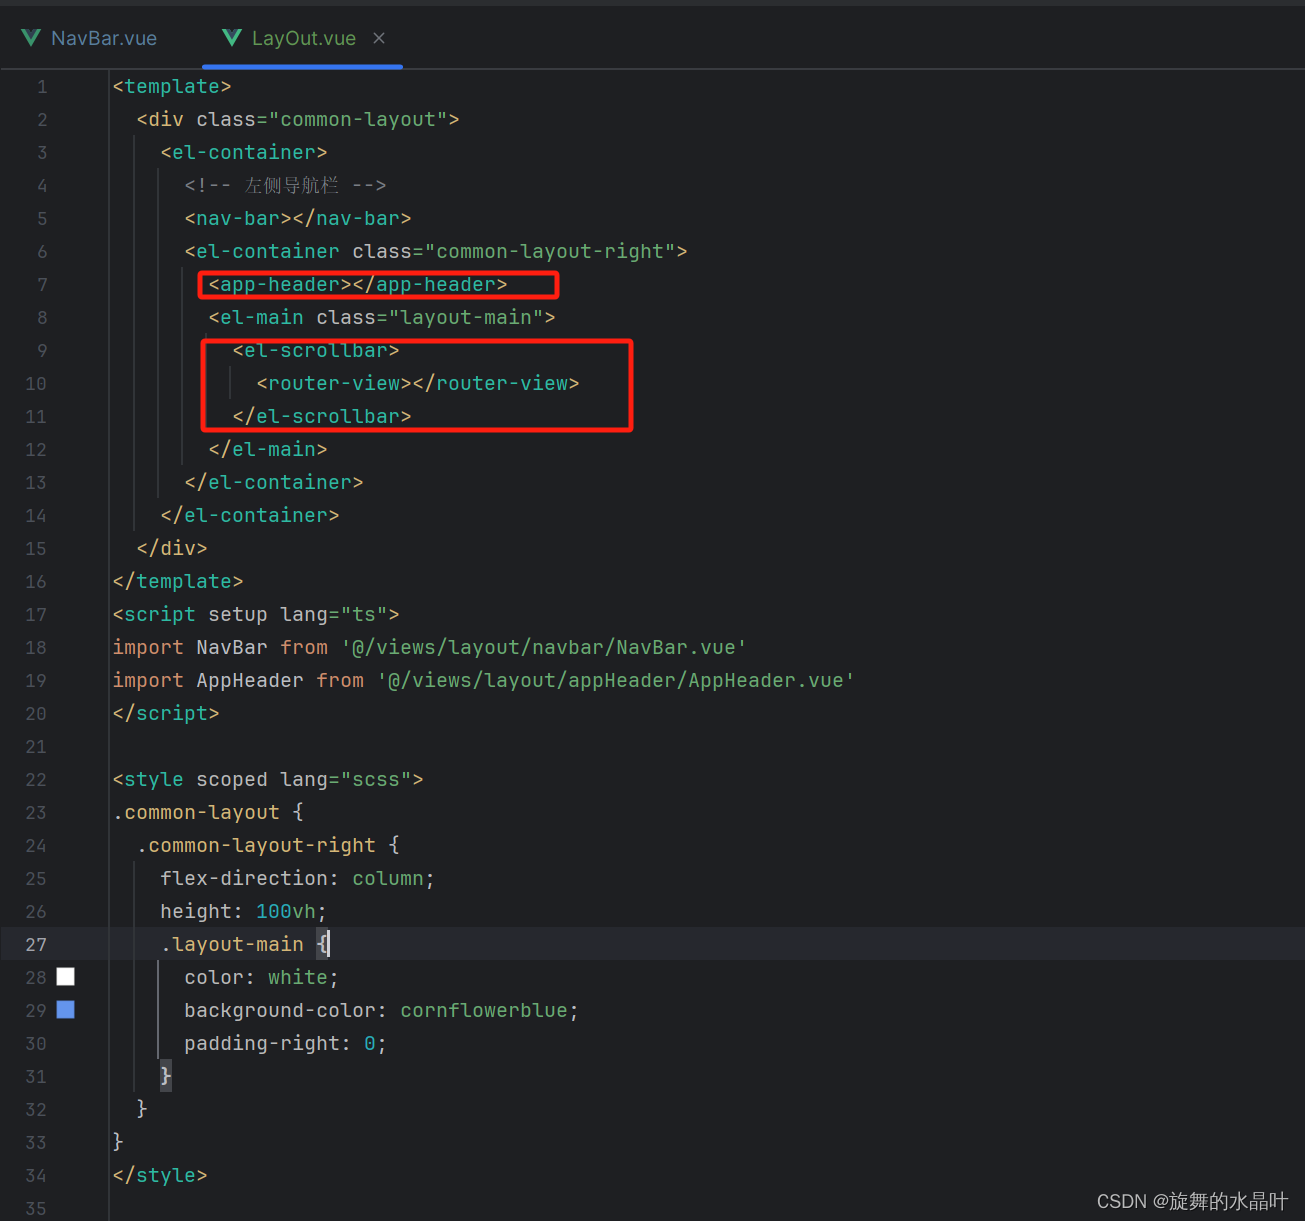Click the .common-layout-right selector
The height and width of the screenshot is (1221, 1305).
point(256,845)
